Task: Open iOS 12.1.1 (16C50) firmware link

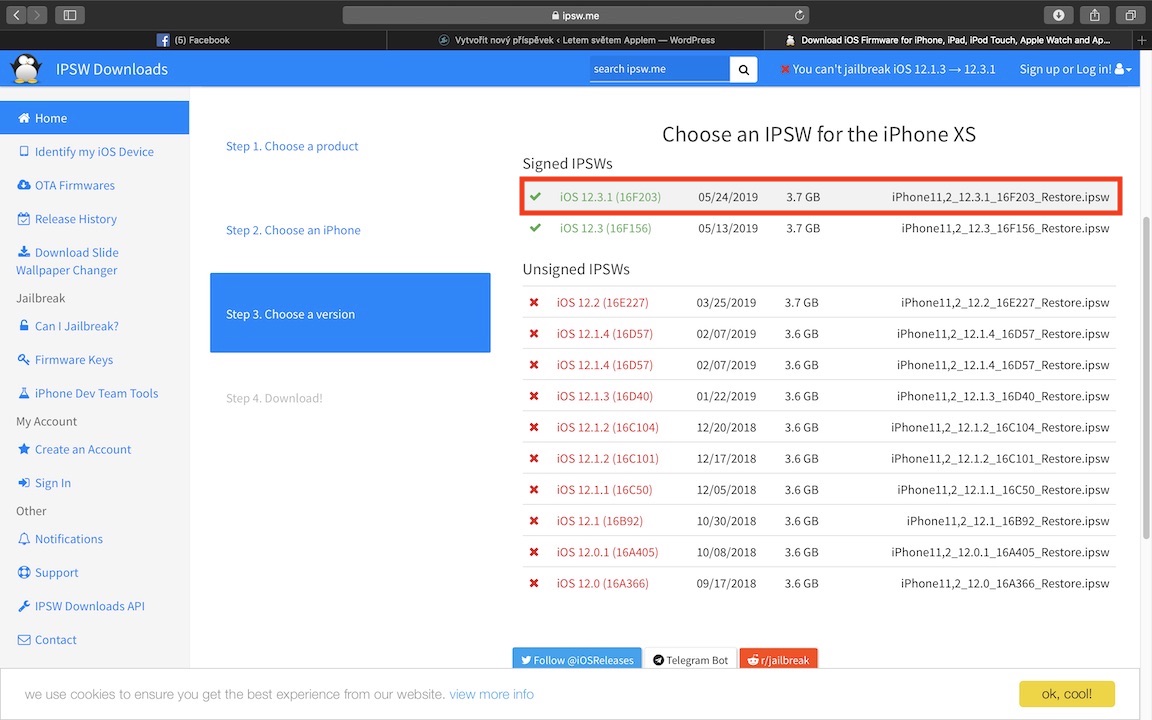Action: (605, 489)
